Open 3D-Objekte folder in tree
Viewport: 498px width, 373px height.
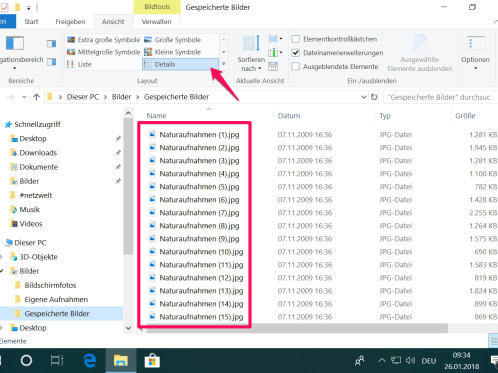tap(34, 257)
